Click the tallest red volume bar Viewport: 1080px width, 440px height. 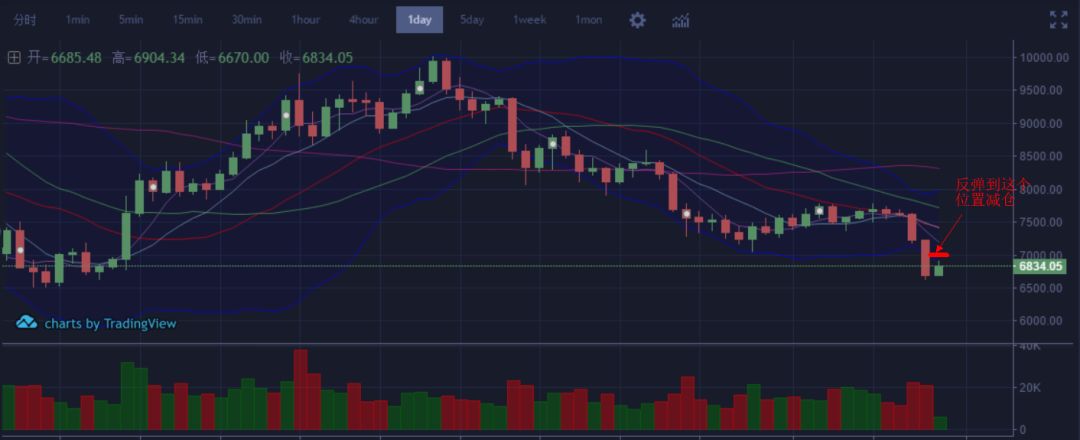click(x=300, y=390)
